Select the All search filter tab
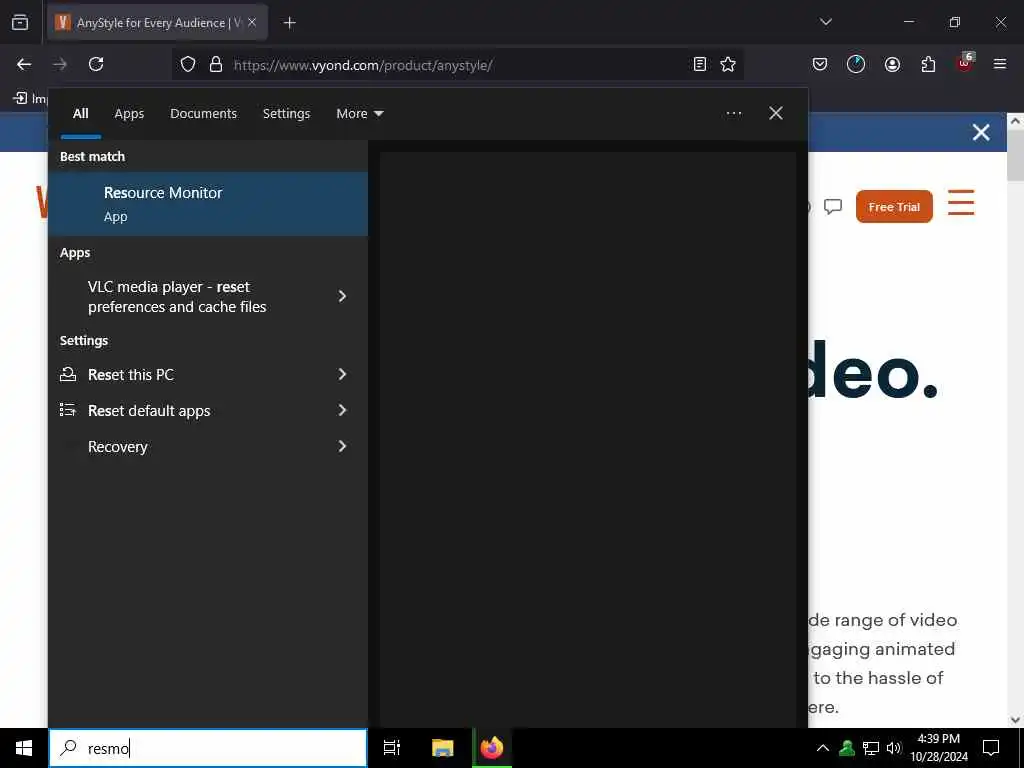Screen dimensions: 1024x768 [80, 114]
